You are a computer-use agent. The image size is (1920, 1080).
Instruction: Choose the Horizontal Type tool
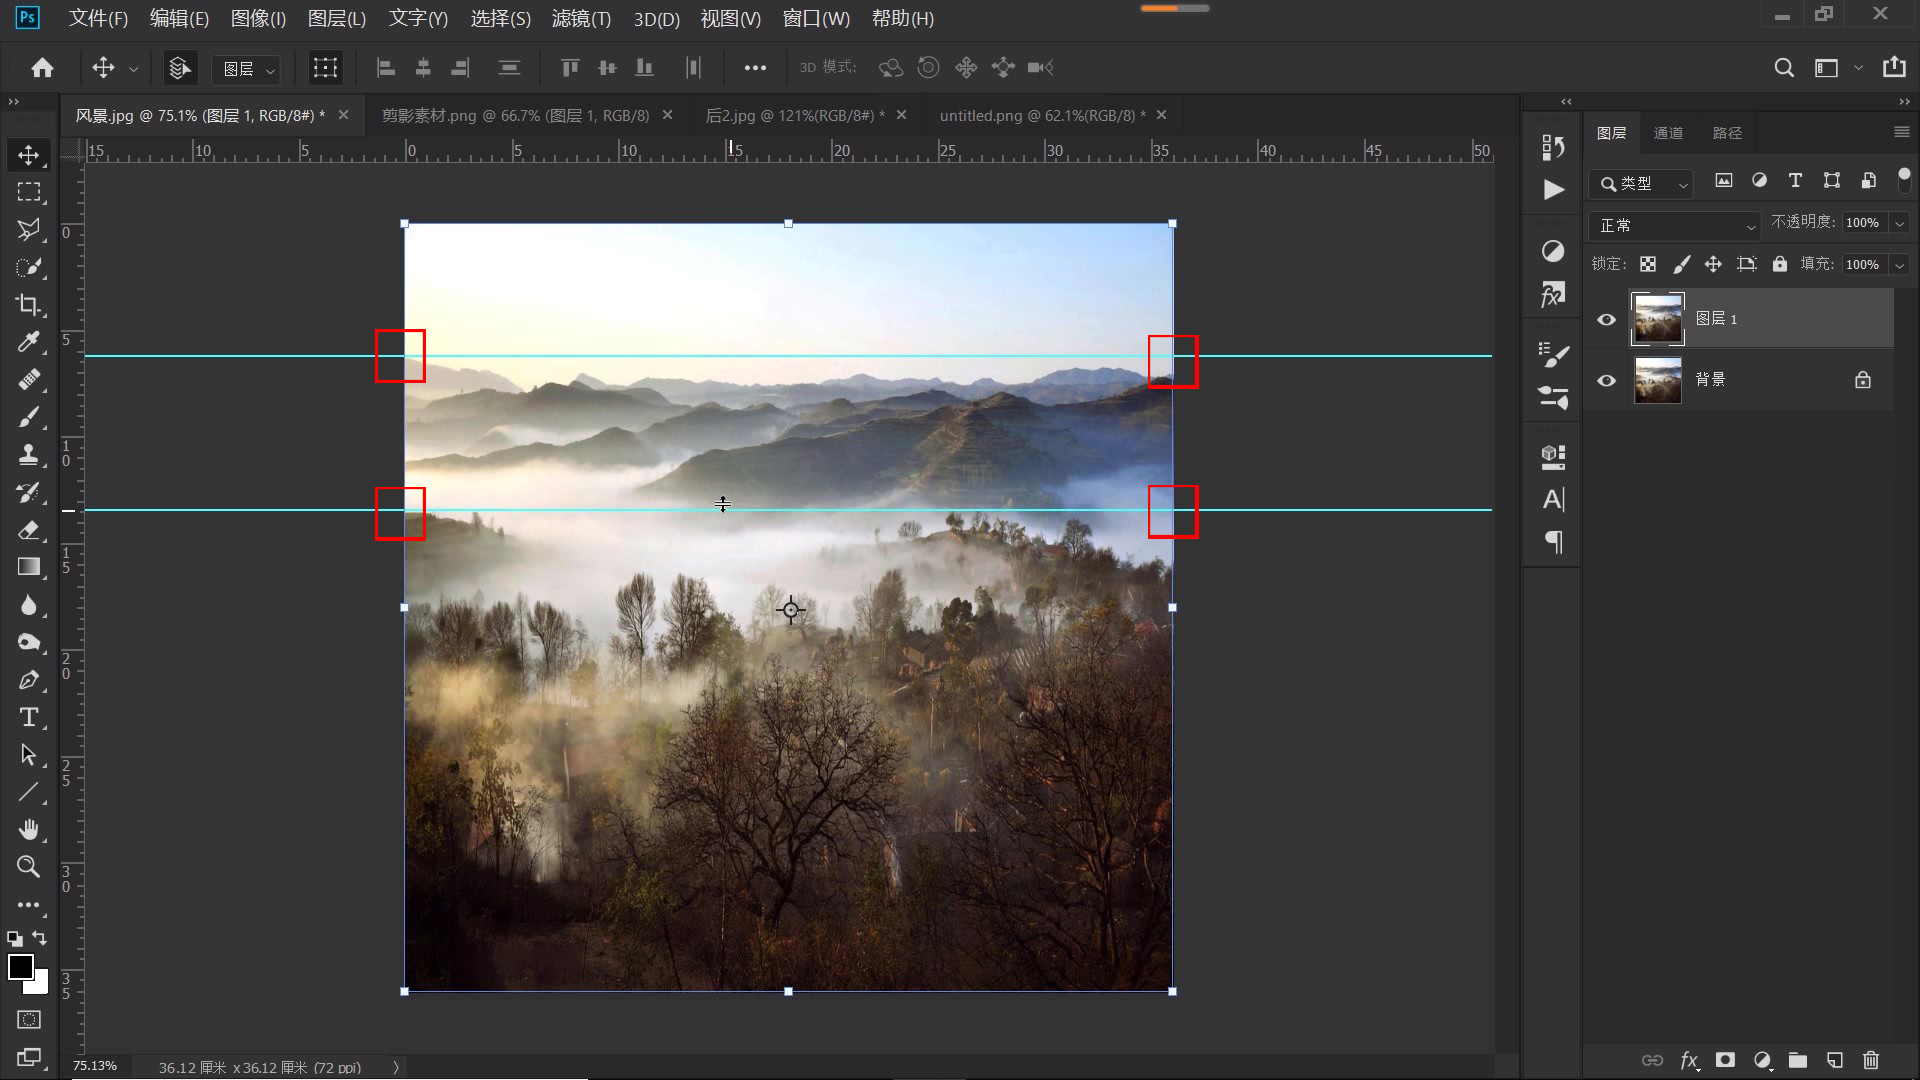(x=29, y=717)
